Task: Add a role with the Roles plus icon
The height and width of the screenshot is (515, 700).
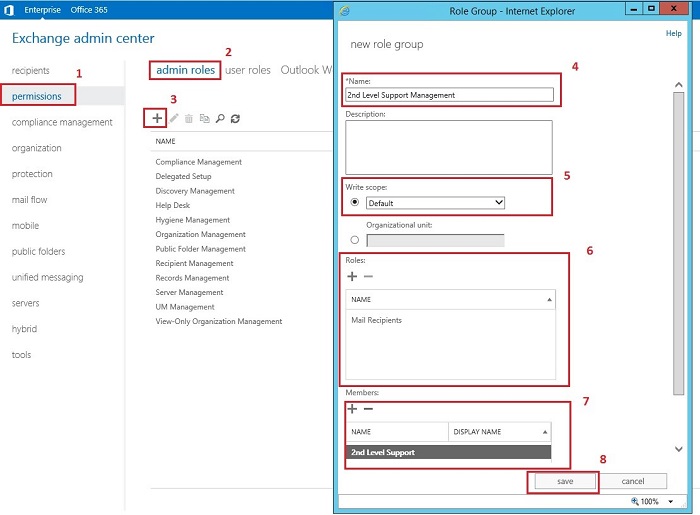Action: pos(352,277)
